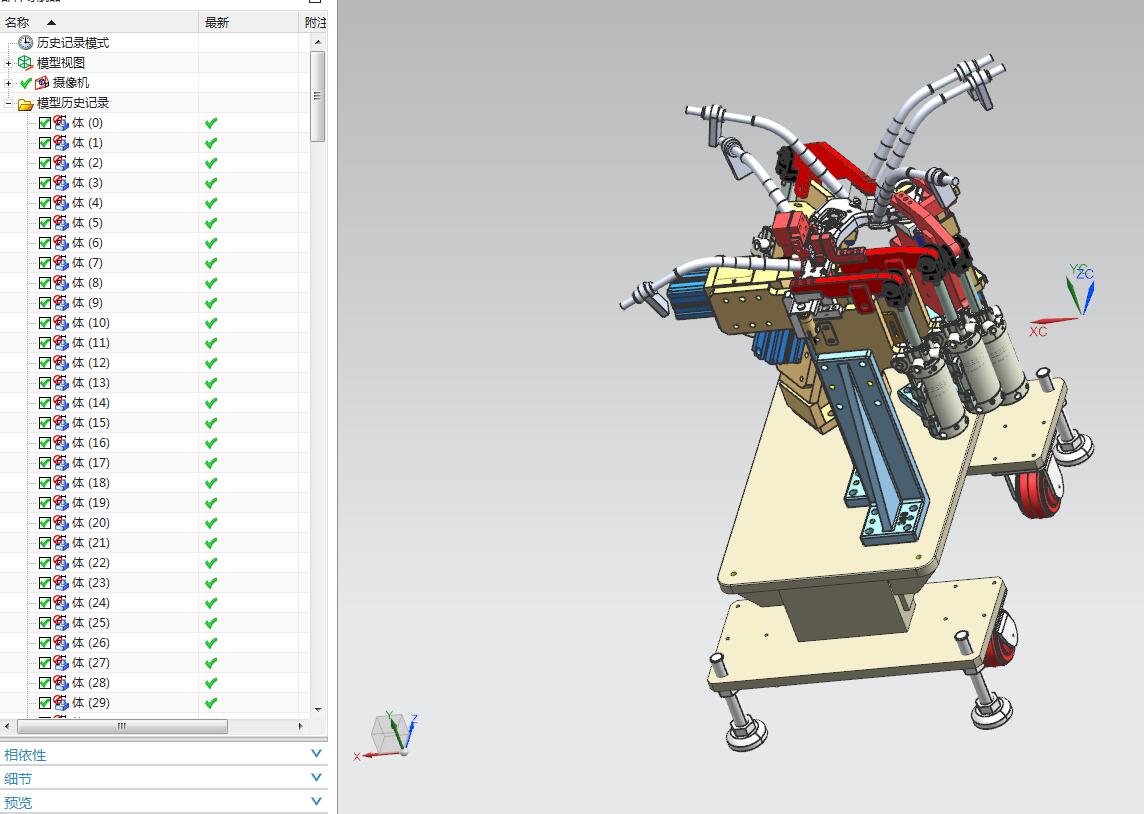Click the body feature icon of 体 (8)
Viewport: 1144px width, 814px height.
point(61,282)
